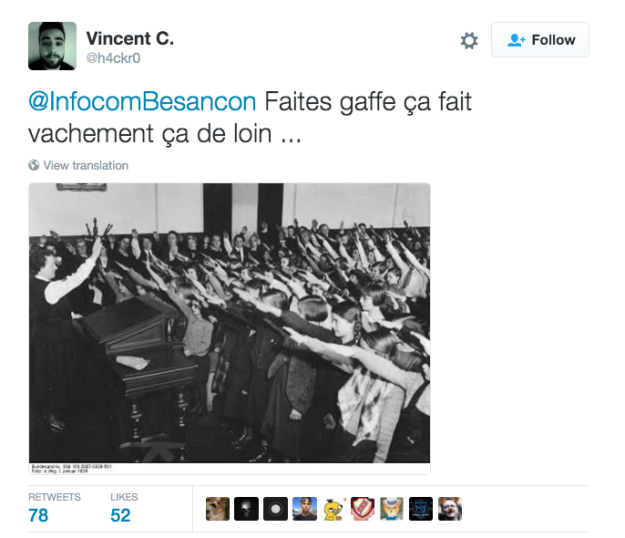The image size is (625, 538).
Task: Open the doge dog avatar liker
Action: click(x=218, y=509)
